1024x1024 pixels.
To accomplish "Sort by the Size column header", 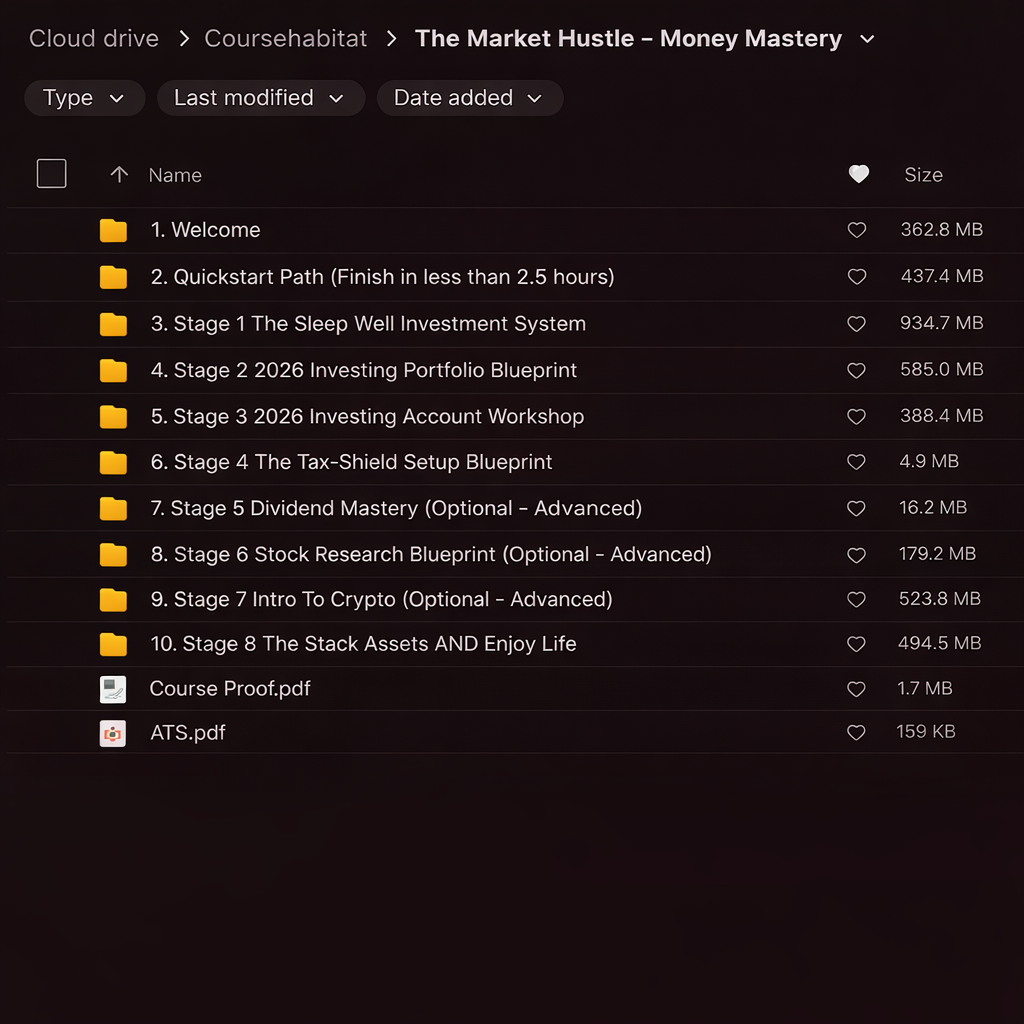I will click(x=923, y=175).
